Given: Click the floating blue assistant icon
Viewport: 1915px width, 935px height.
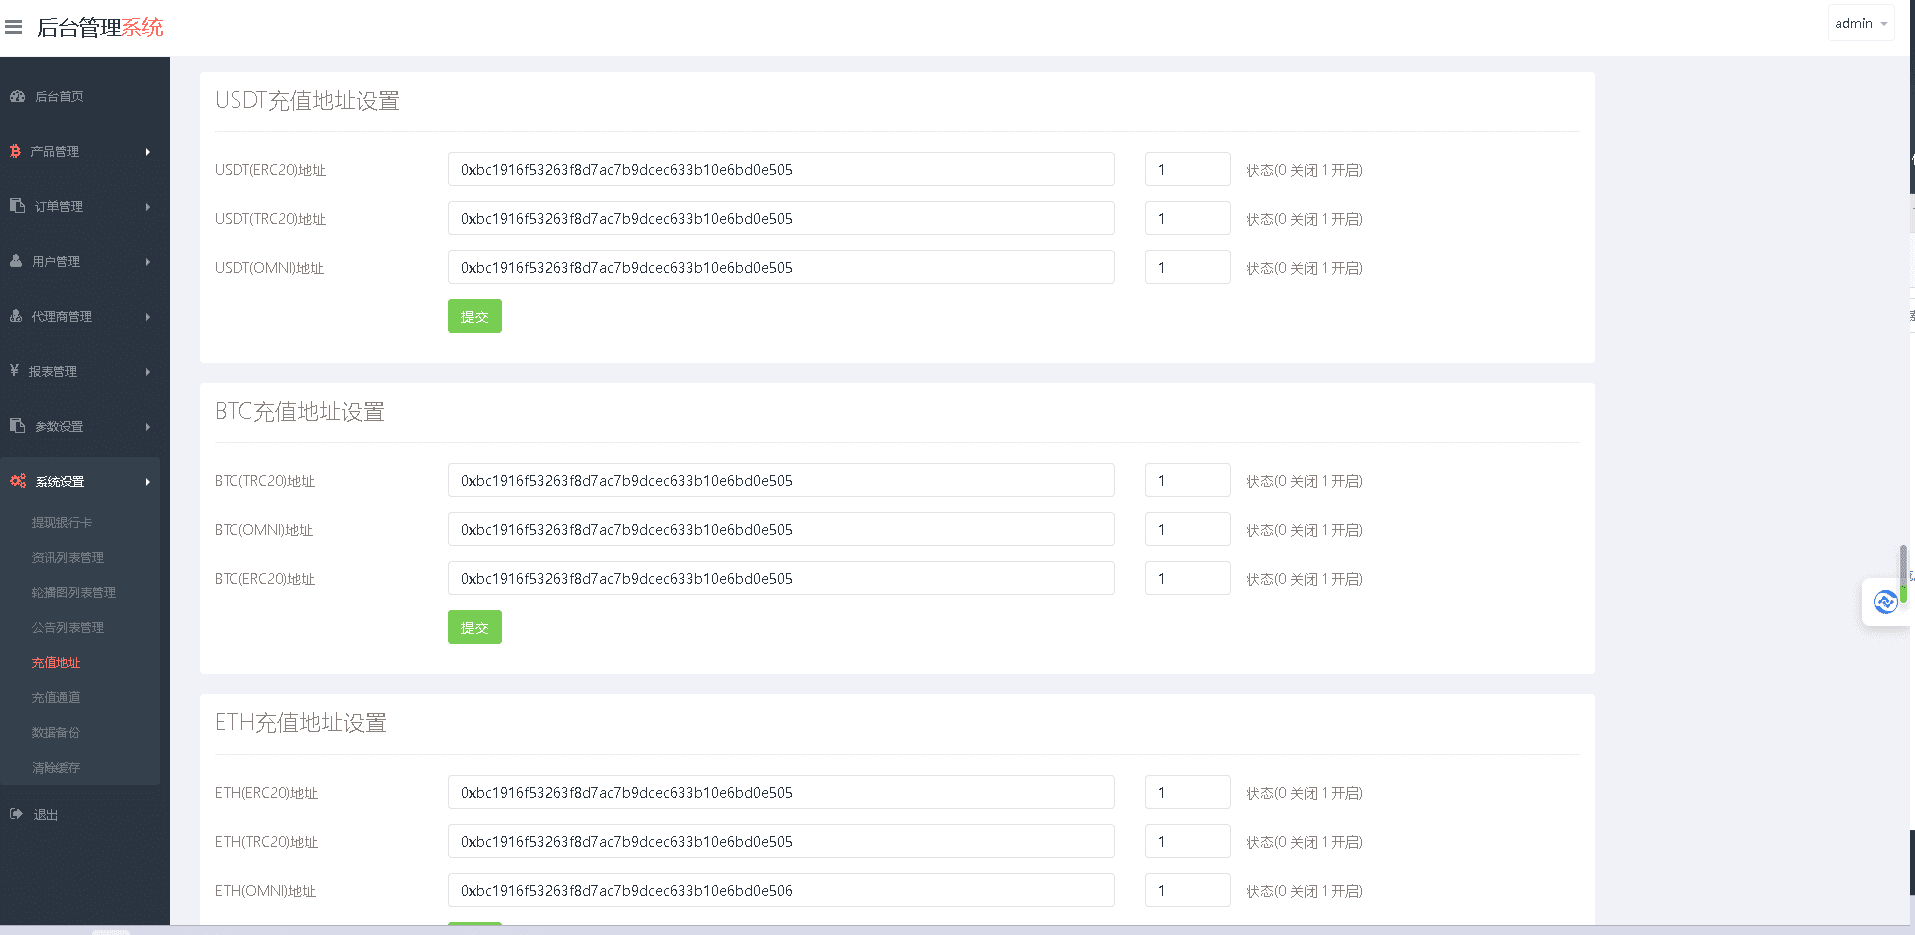Looking at the screenshot, I should pyautogui.click(x=1885, y=601).
